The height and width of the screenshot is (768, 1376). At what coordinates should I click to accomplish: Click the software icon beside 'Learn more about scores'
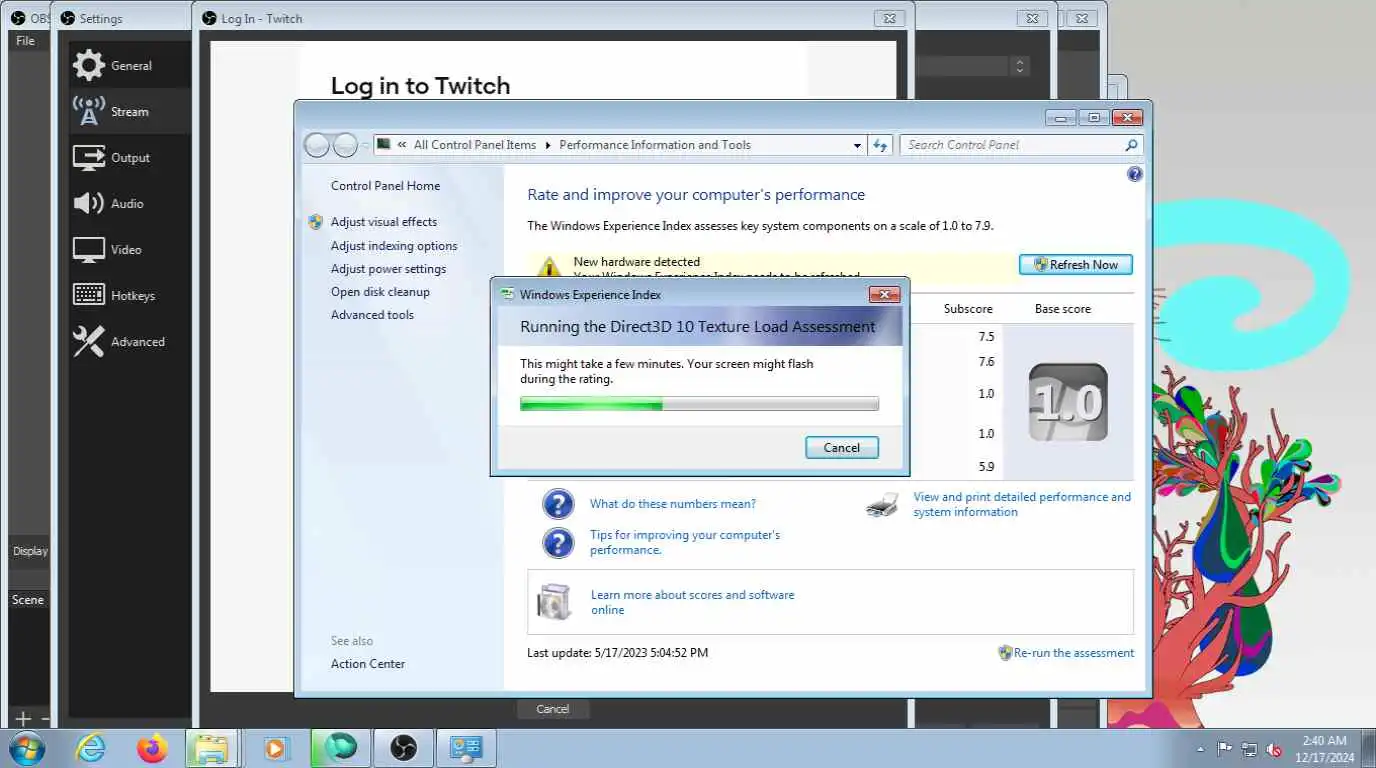pyautogui.click(x=554, y=602)
